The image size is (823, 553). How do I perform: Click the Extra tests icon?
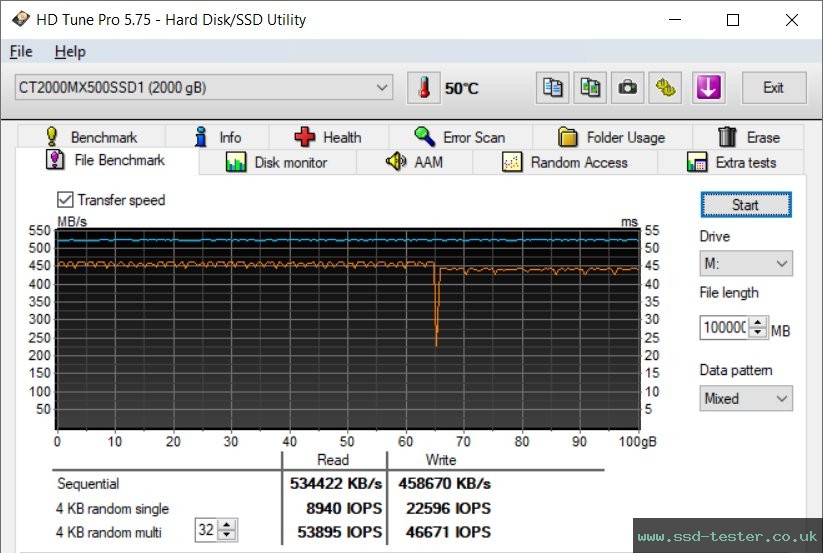(697, 162)
